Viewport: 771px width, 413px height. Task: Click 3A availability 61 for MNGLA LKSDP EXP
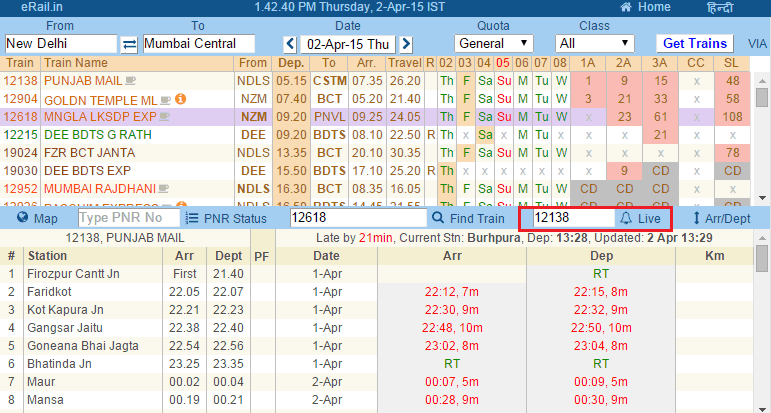(659, 117)
